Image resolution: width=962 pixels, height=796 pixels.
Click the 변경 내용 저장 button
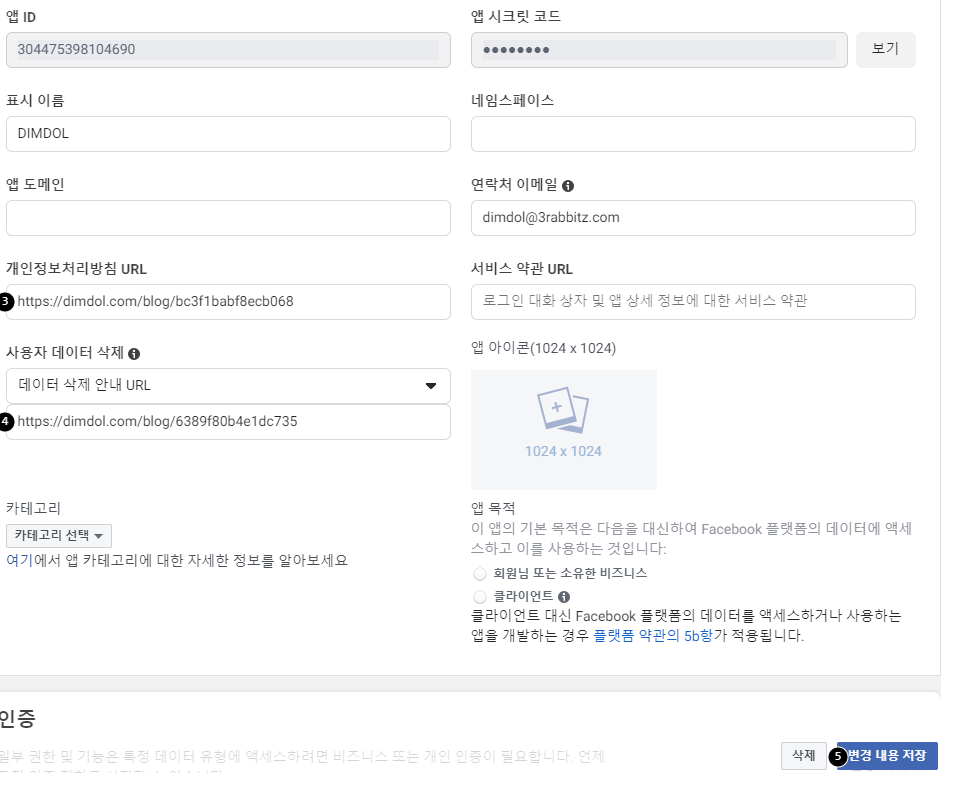(x=887, y=755)
